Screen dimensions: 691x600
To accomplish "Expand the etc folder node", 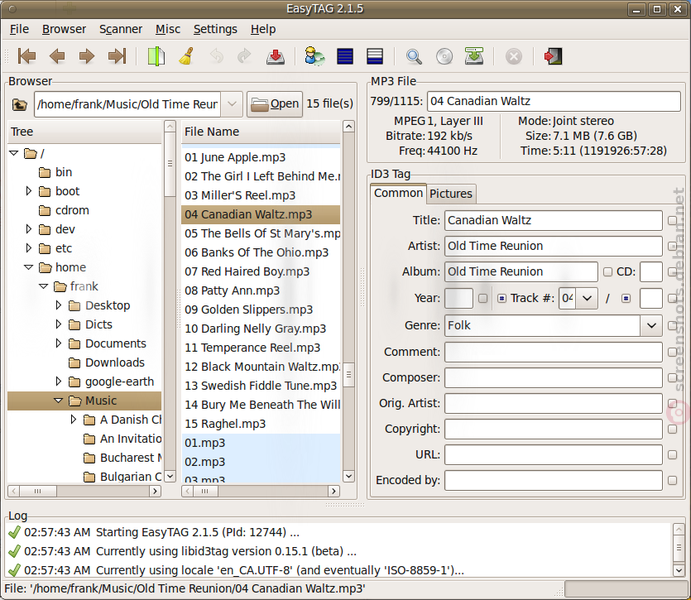I will click(x=29, y=248).
